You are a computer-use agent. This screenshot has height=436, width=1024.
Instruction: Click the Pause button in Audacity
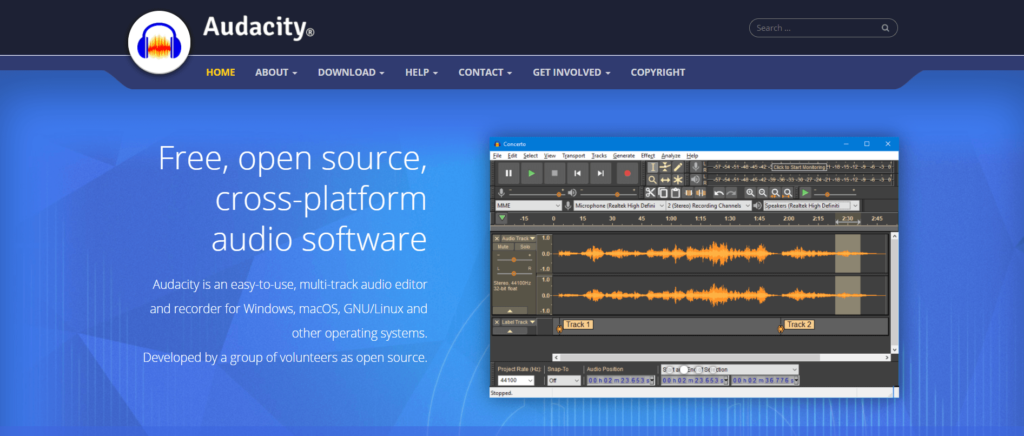click(x=509, y=173)
